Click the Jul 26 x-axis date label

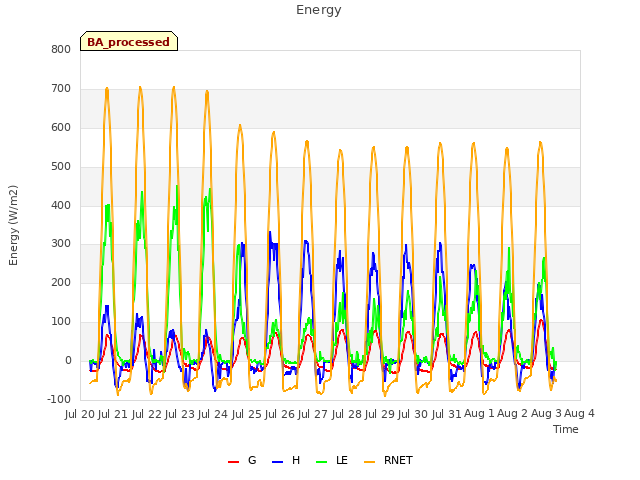(280, 414)
